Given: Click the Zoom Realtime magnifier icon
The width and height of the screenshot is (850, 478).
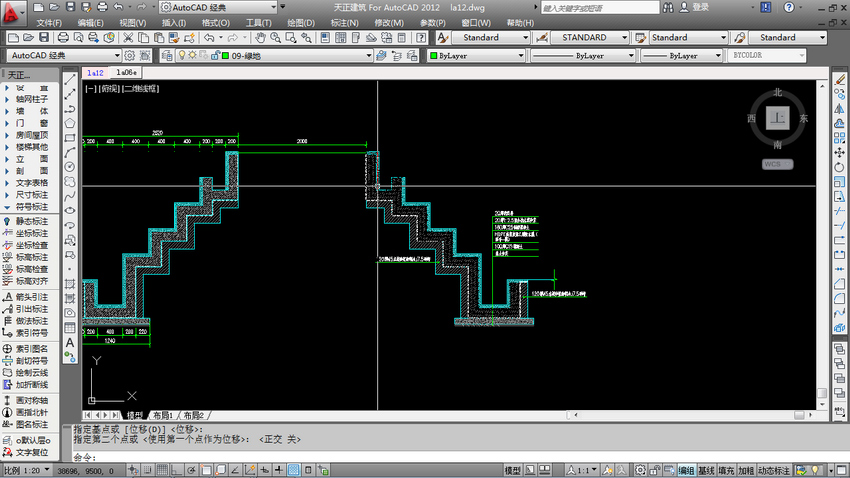Looking at the screenshot, I should pos(275,37).
